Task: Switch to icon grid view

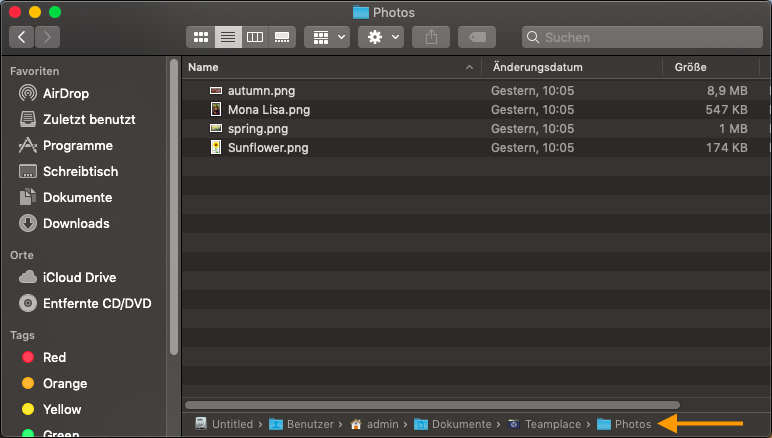Action: tap(200, 37)
